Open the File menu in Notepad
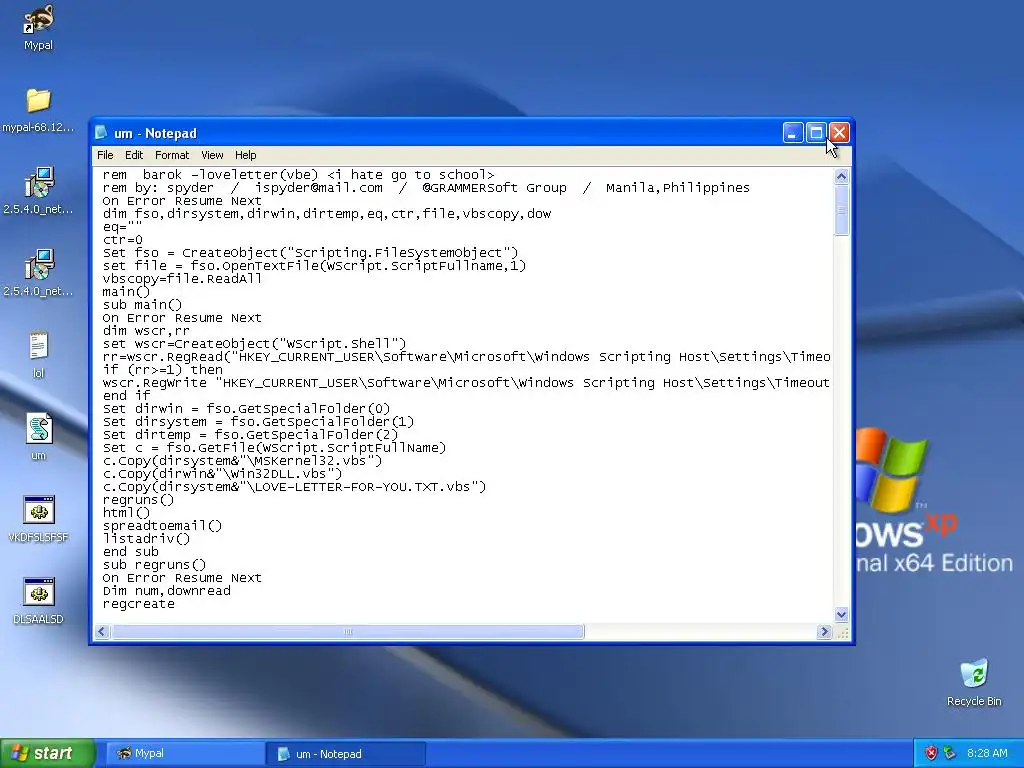Image resolution: width=1024 pixels, height=768 pixels. pos(105,155)
